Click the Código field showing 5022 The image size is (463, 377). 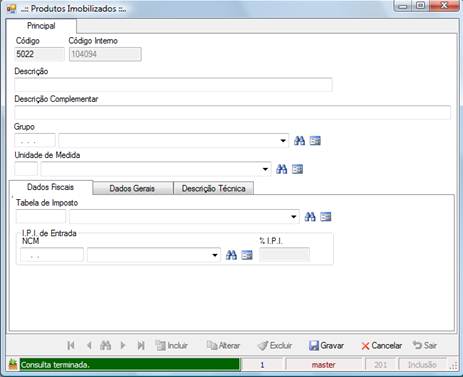[39, 54]
